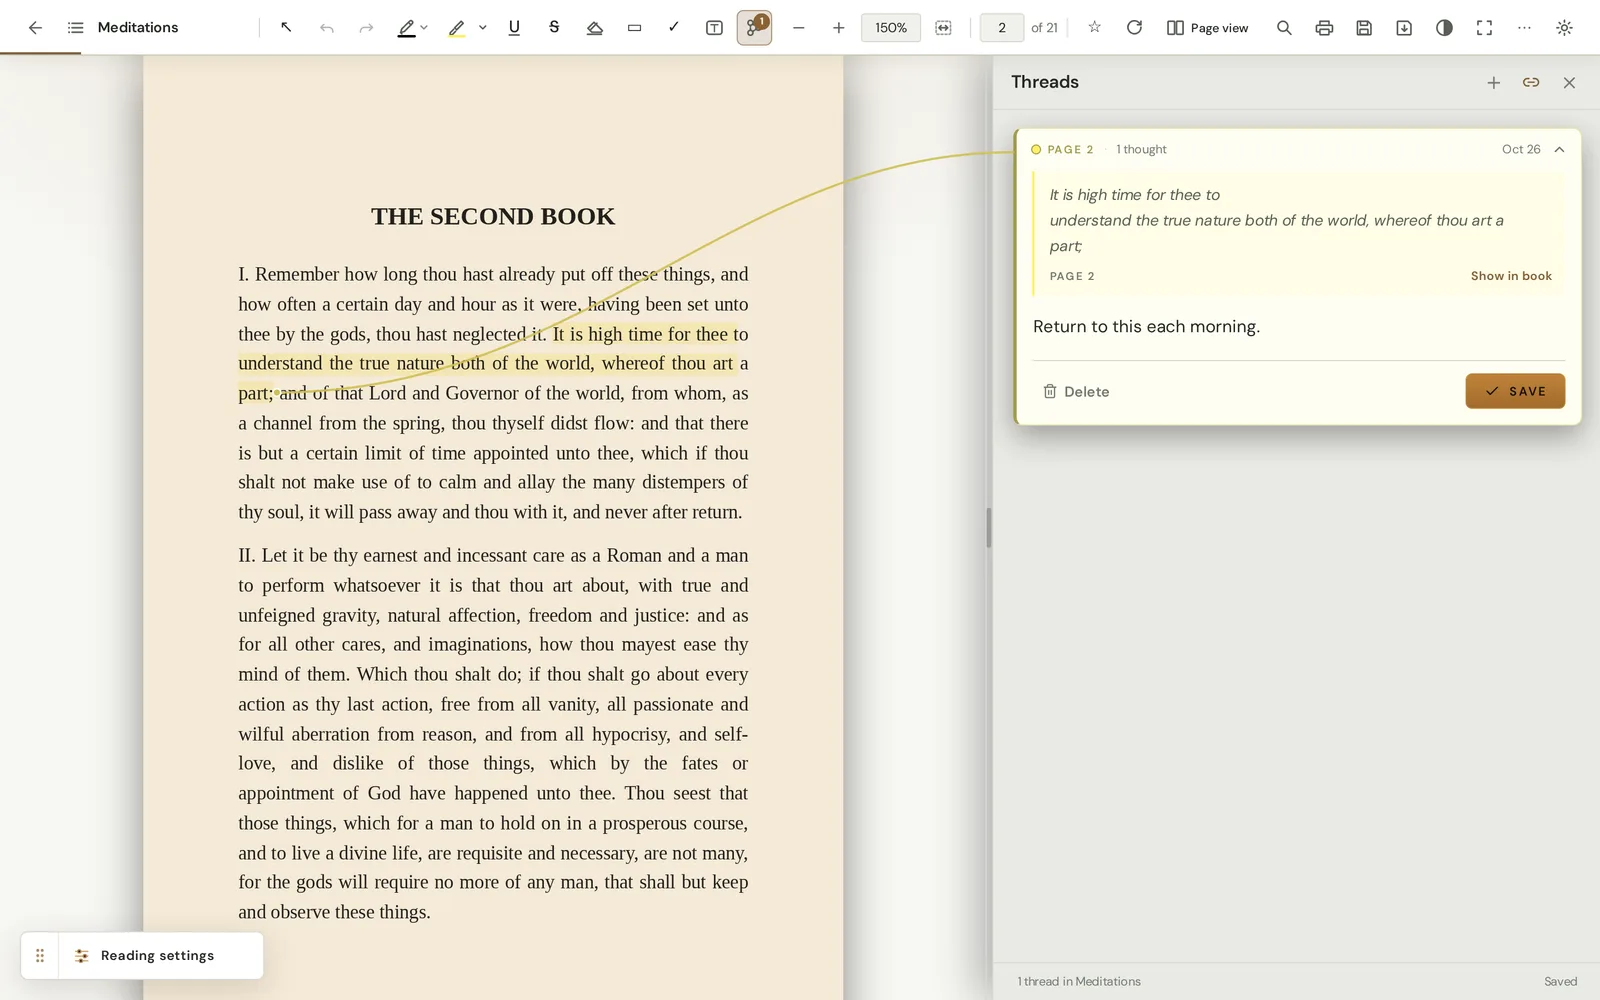Toggle the Threads panel button

pyautogui.click(x=754, y=28)
